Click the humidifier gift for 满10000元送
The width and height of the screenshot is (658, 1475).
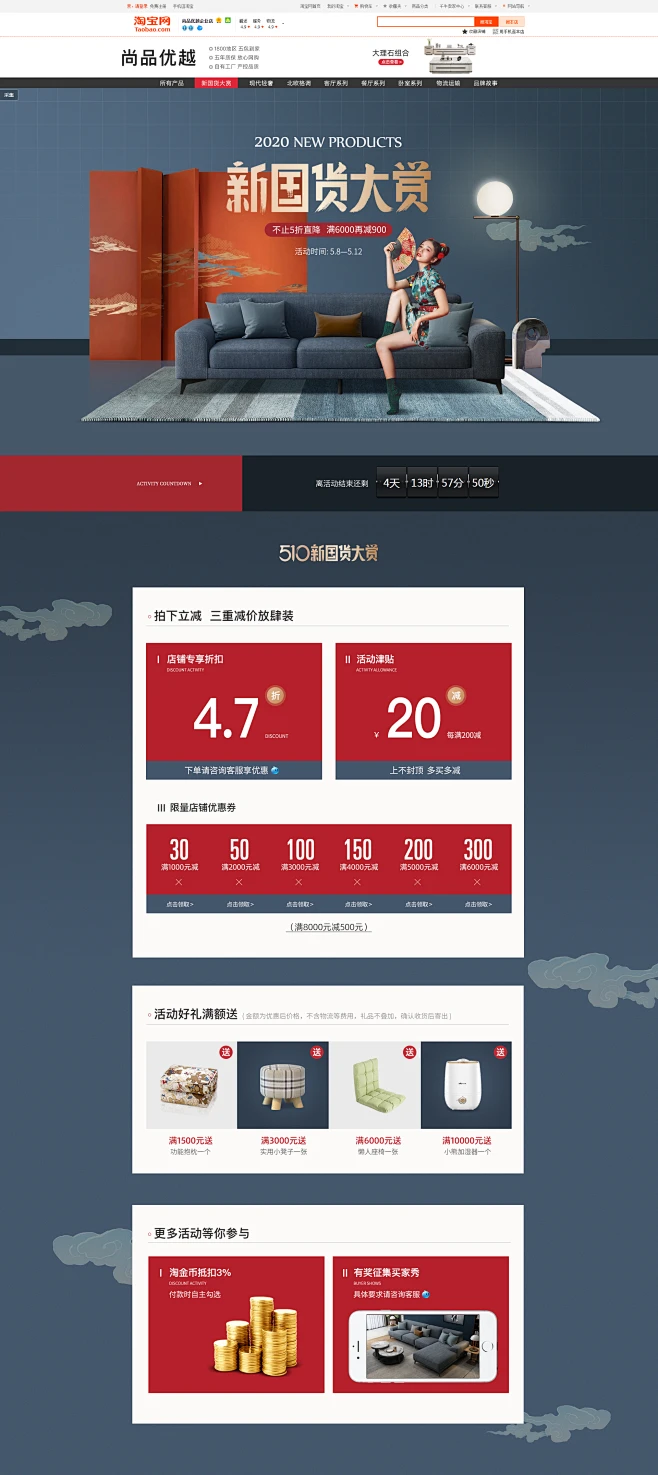[466, 1085]
